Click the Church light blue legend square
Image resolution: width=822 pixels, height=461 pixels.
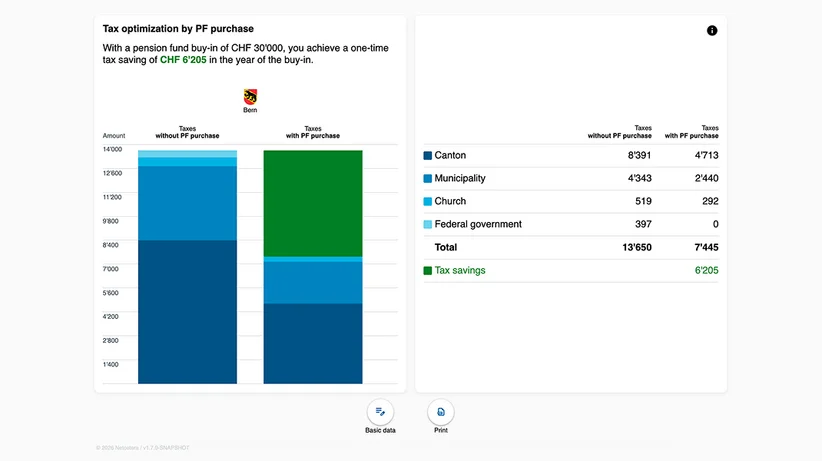427,201
